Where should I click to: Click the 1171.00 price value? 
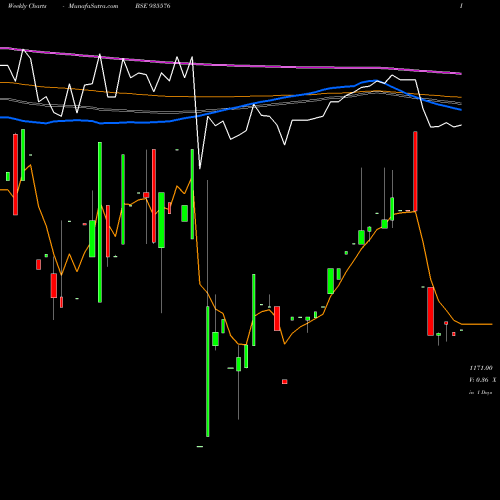(481, 368)
